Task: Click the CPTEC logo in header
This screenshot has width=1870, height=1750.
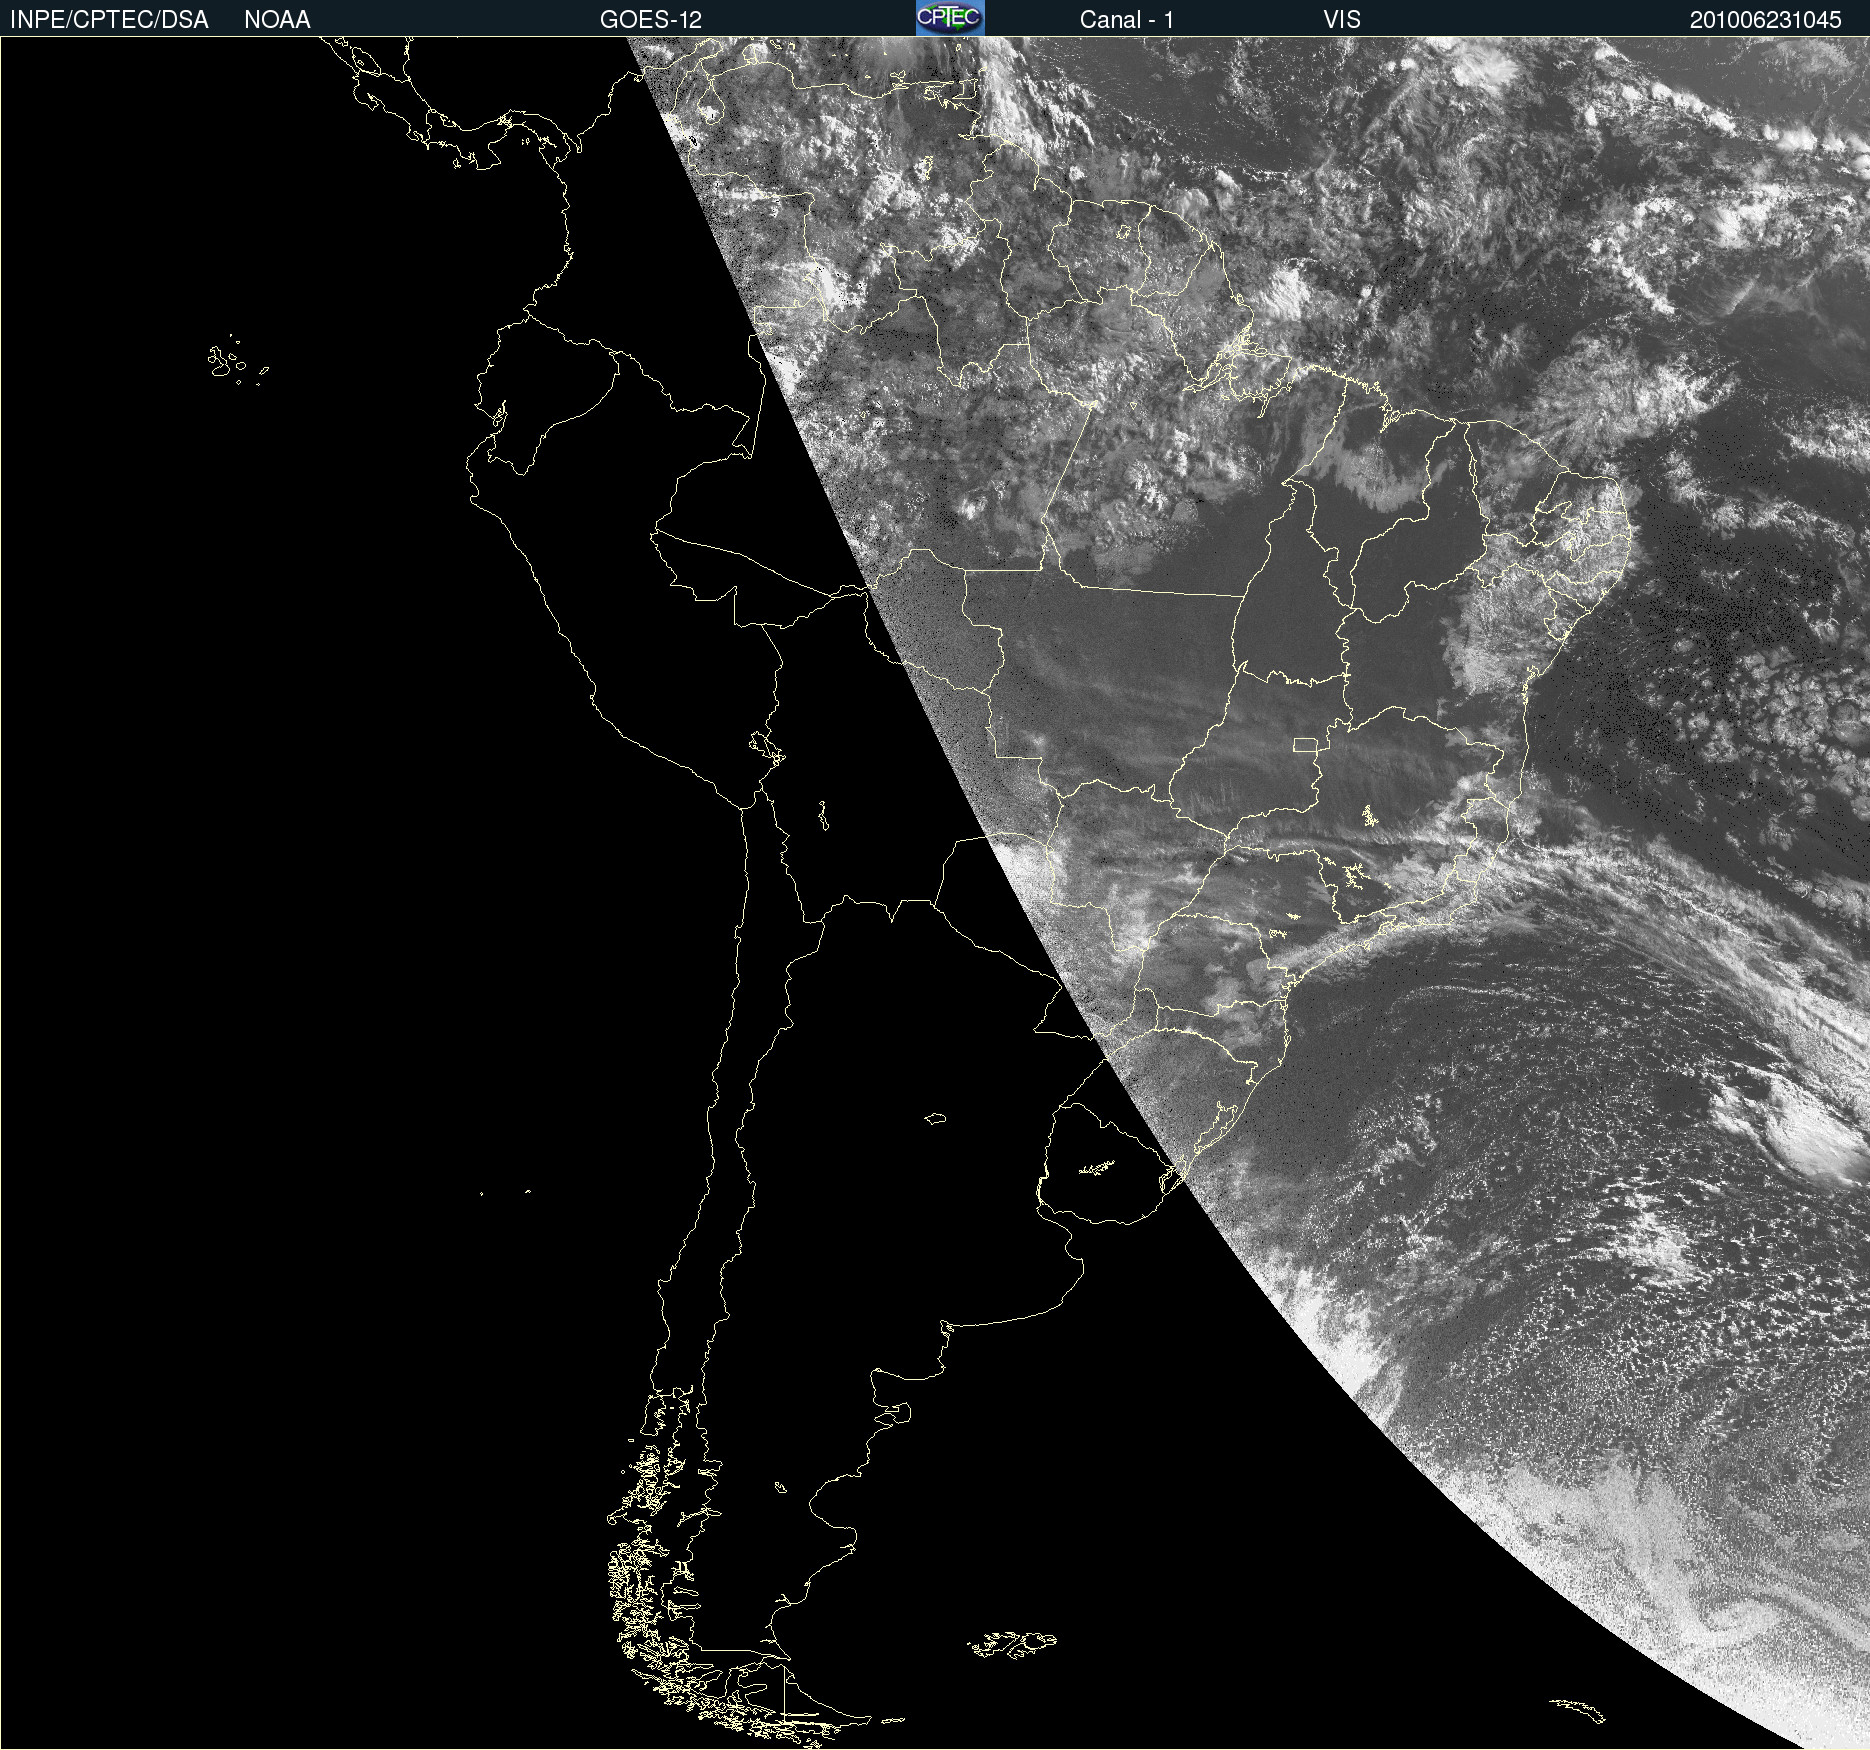Action: click(x=950, y=18)
